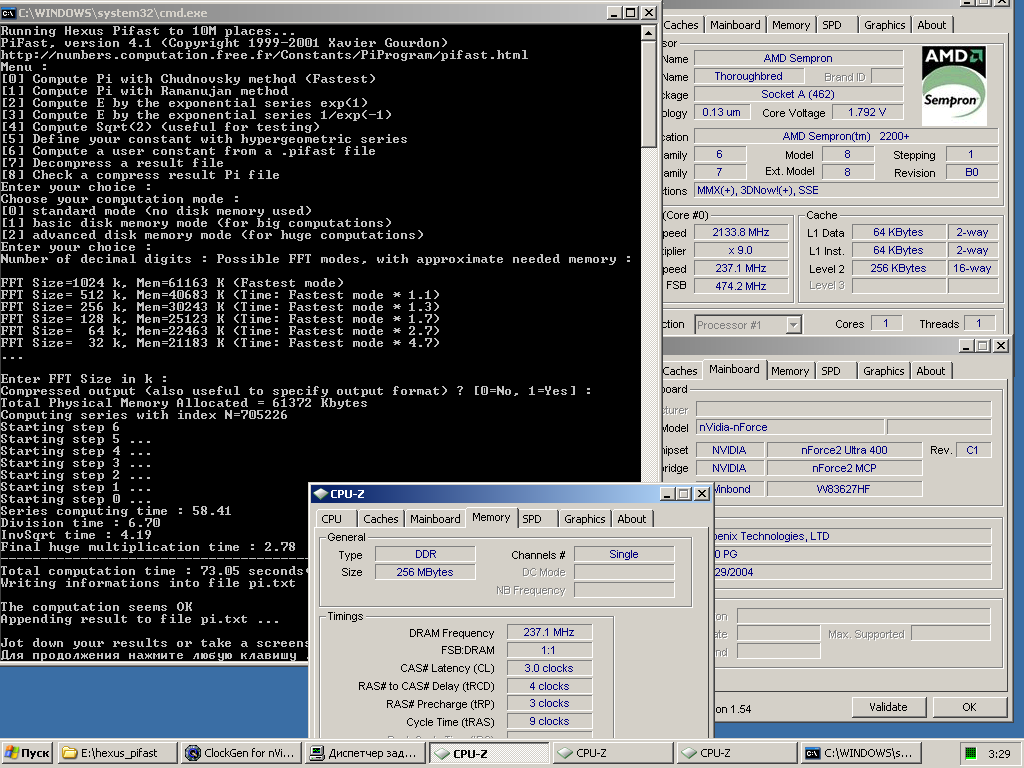
Task: Click cmd window scrollbar up arrow
Action: click(648, 33)
